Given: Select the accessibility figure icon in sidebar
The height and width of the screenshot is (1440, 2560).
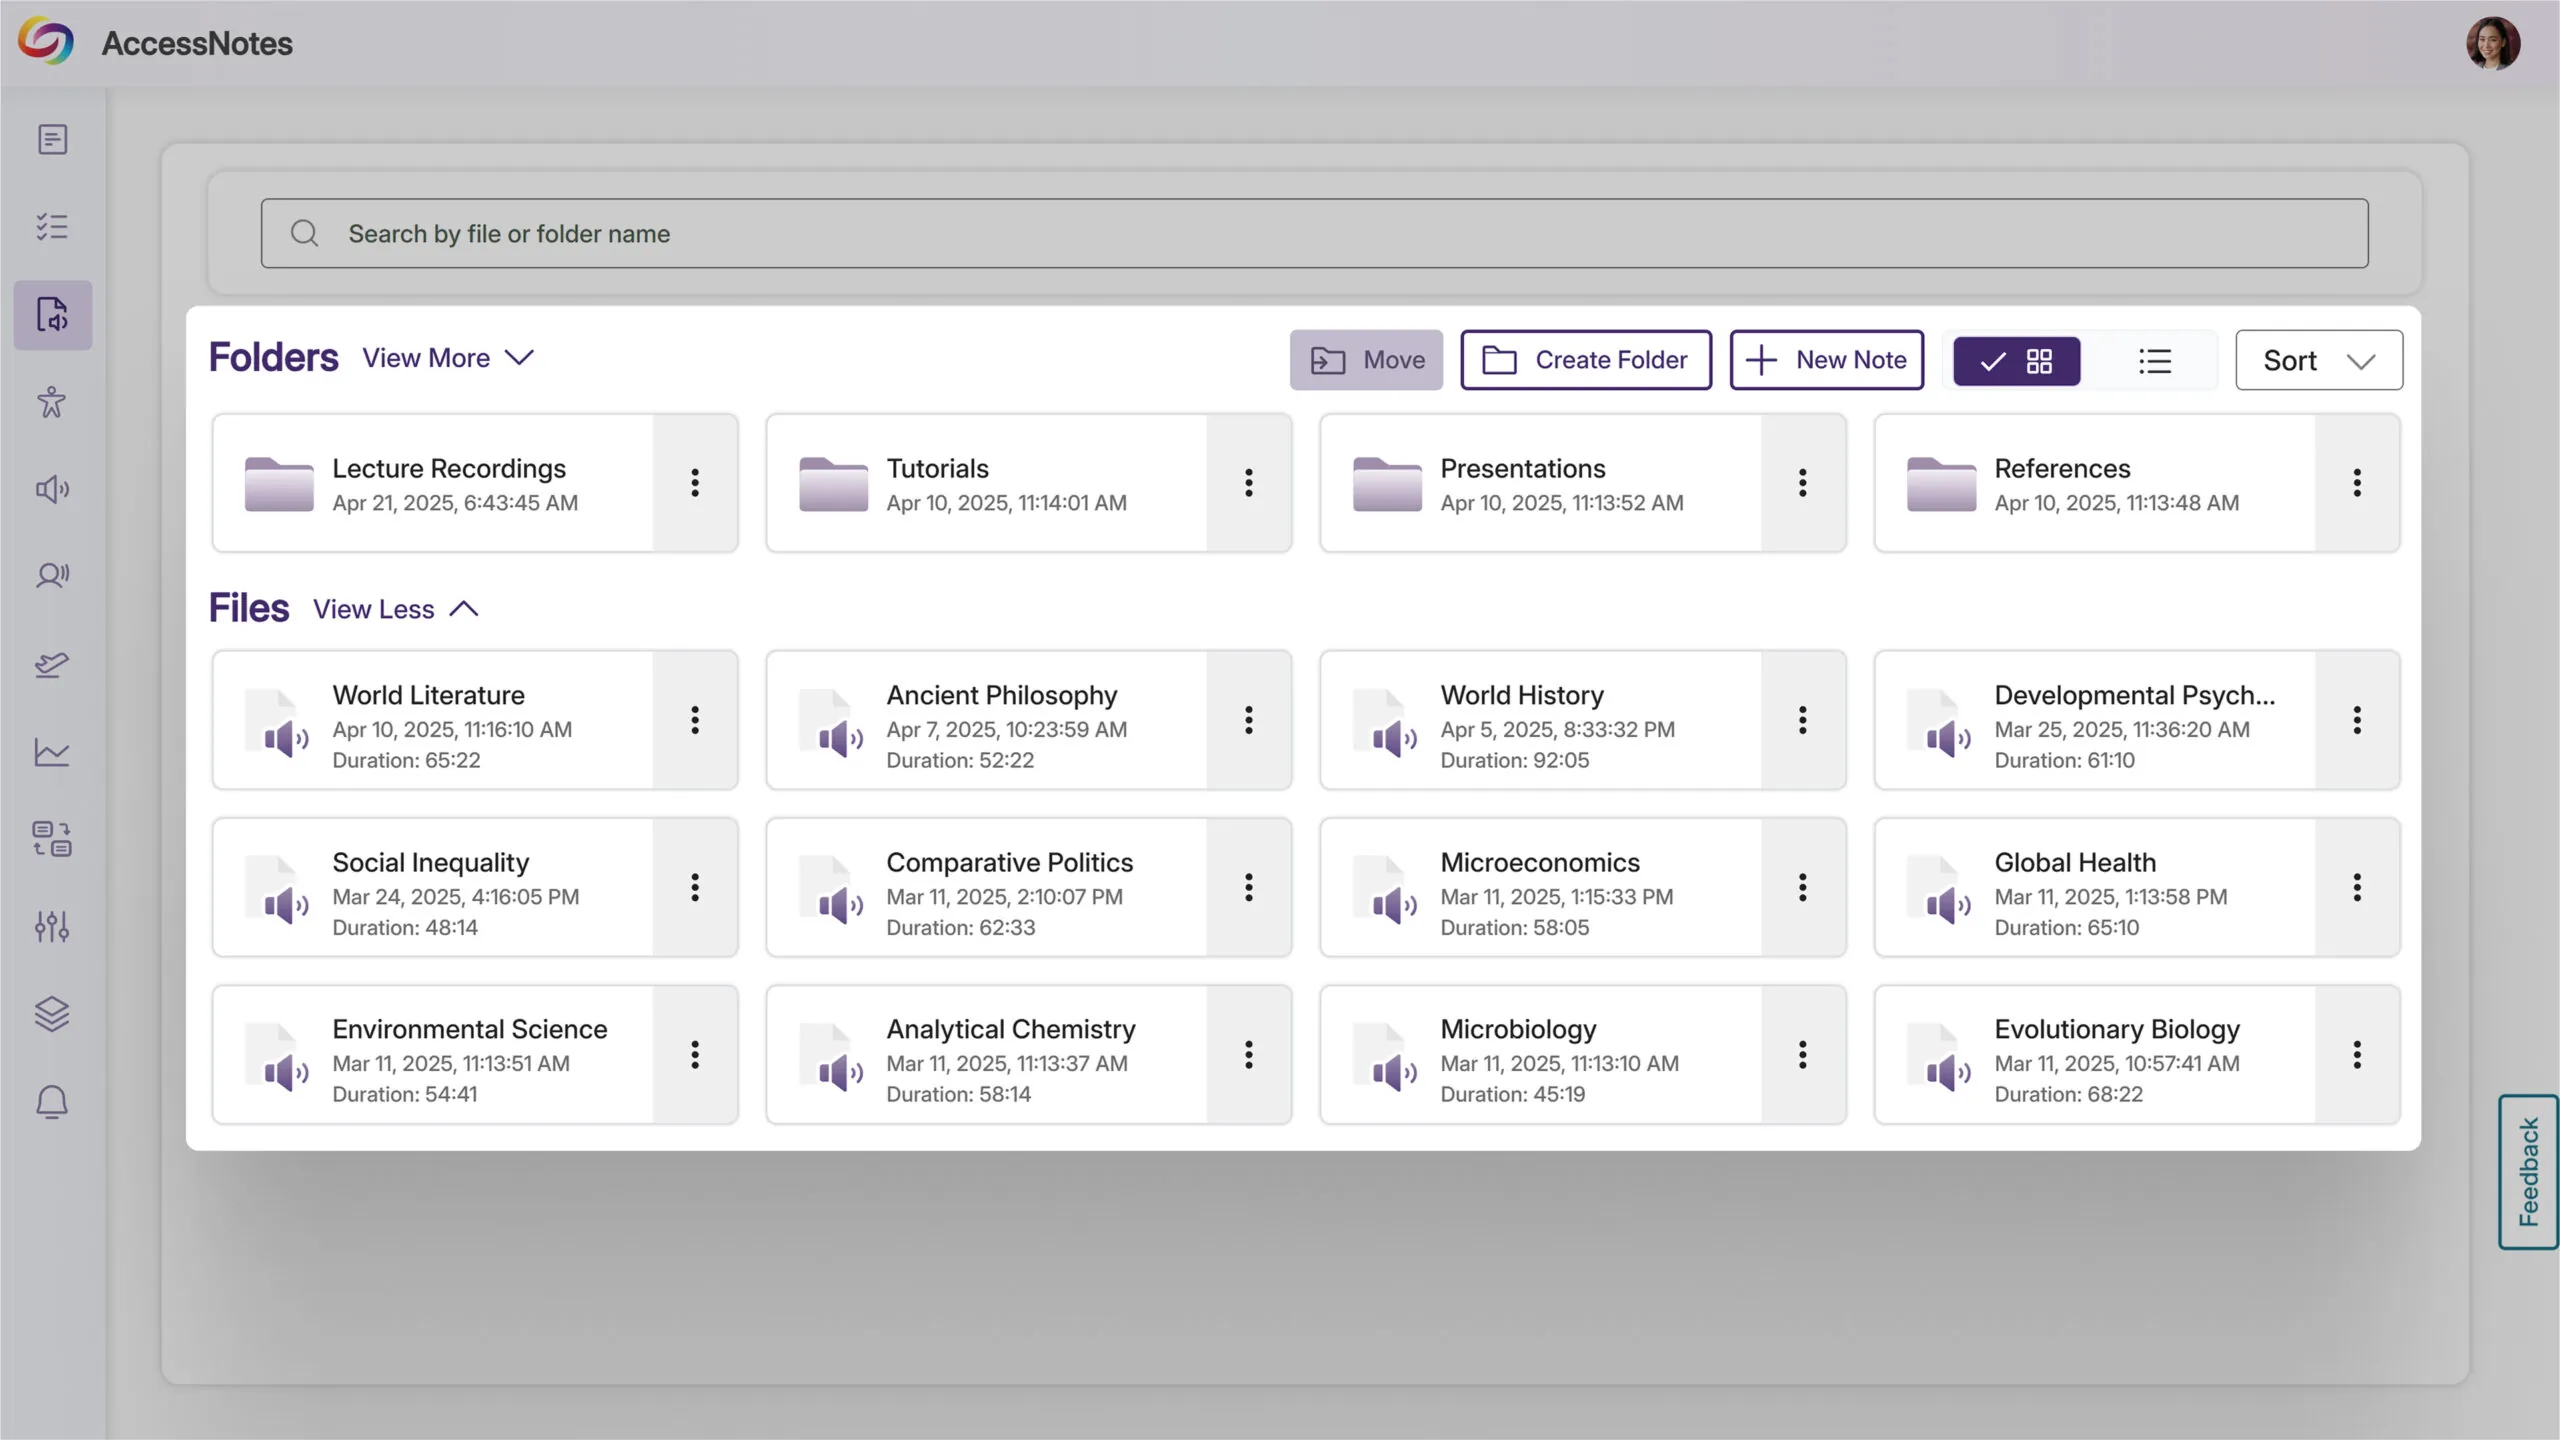Looking at the screenshot, I should (x=52, y=402).
